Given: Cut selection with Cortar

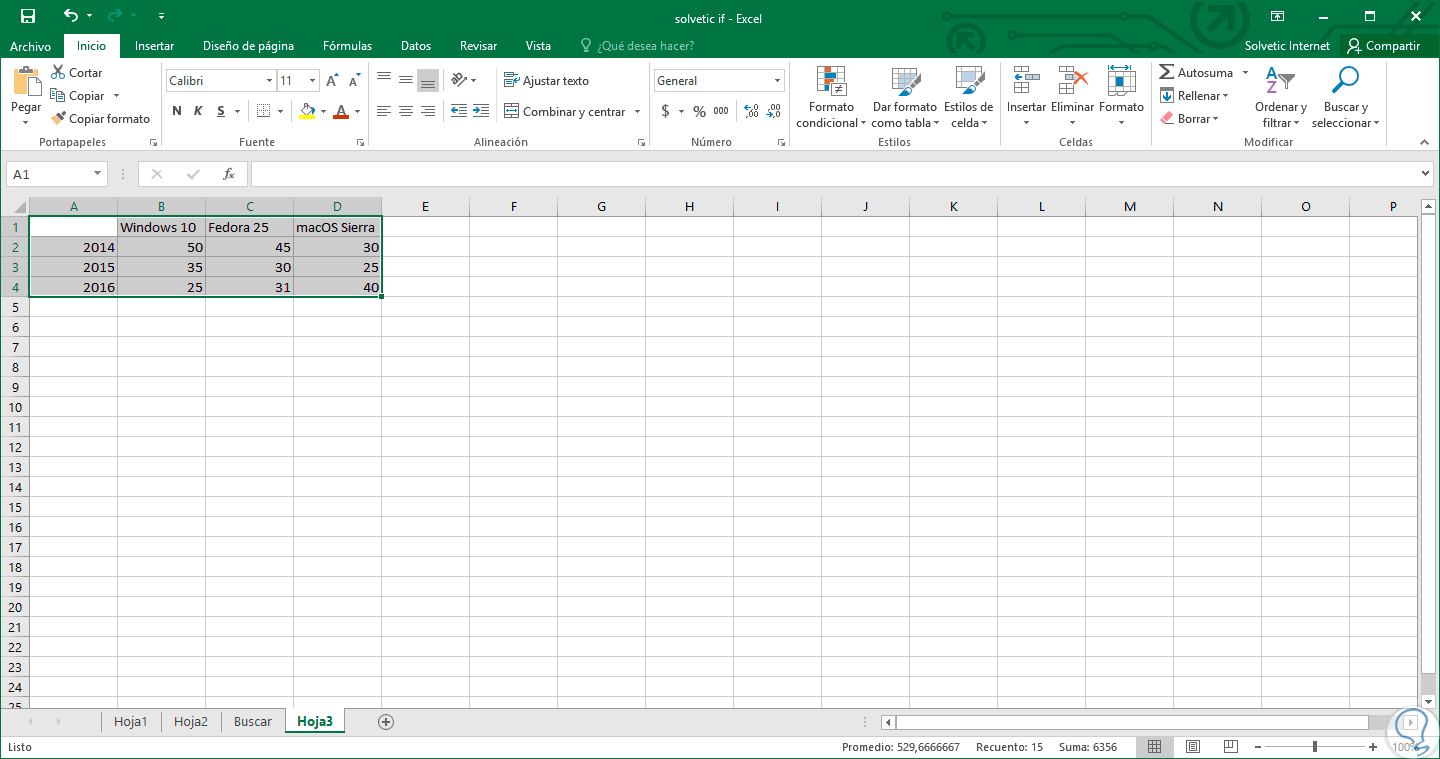Looking at the screenshot, I should 77,73.
